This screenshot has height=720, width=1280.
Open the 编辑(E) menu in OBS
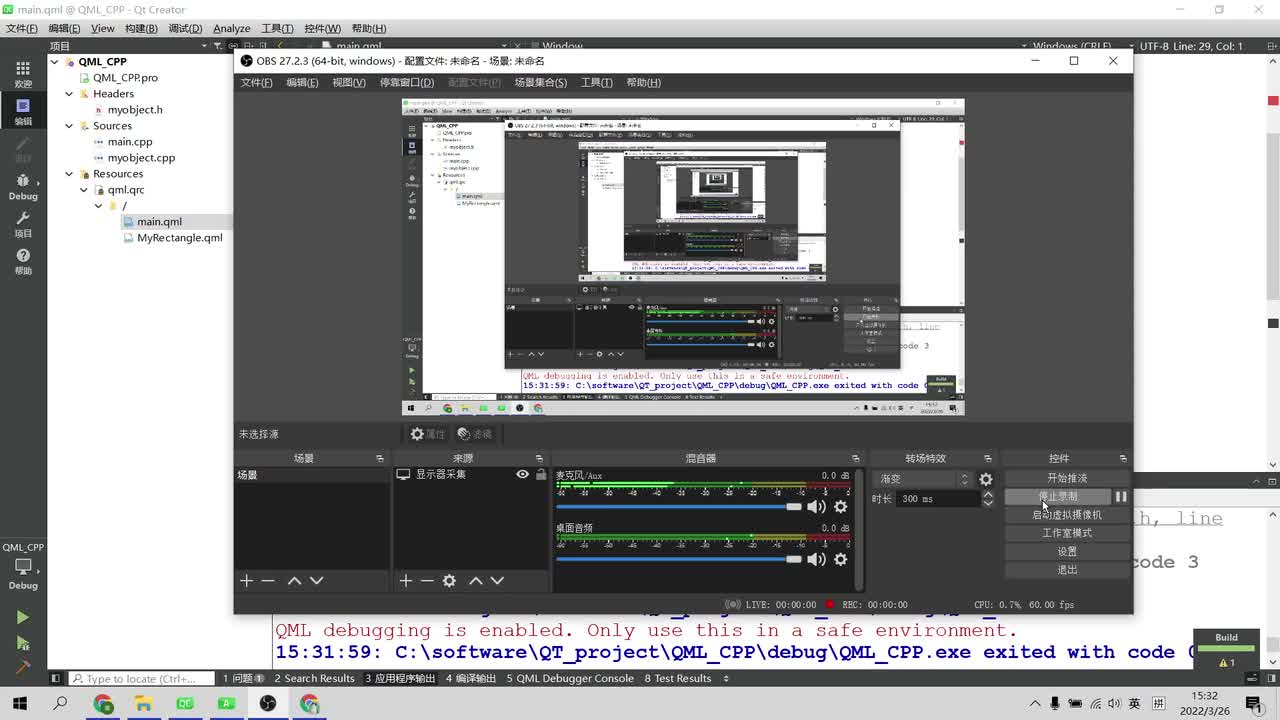pyautogui.click(x=302, y=82)
